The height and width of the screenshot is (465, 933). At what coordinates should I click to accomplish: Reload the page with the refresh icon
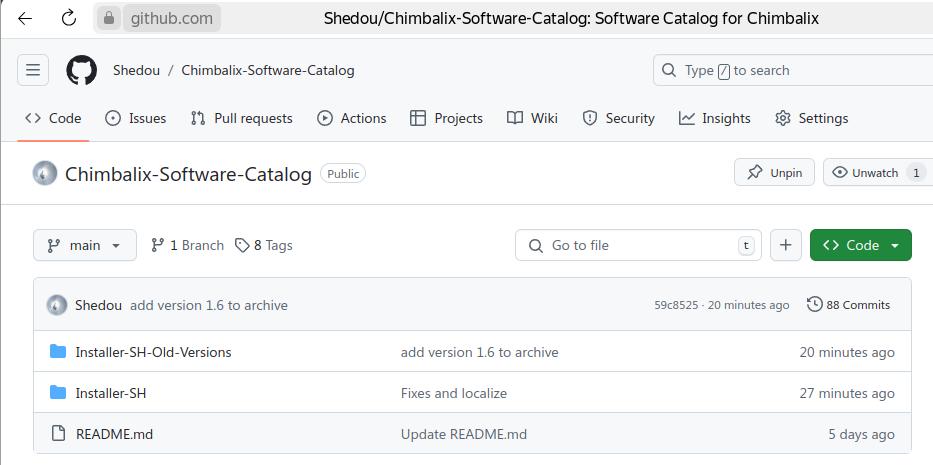[x=68, y=18]
